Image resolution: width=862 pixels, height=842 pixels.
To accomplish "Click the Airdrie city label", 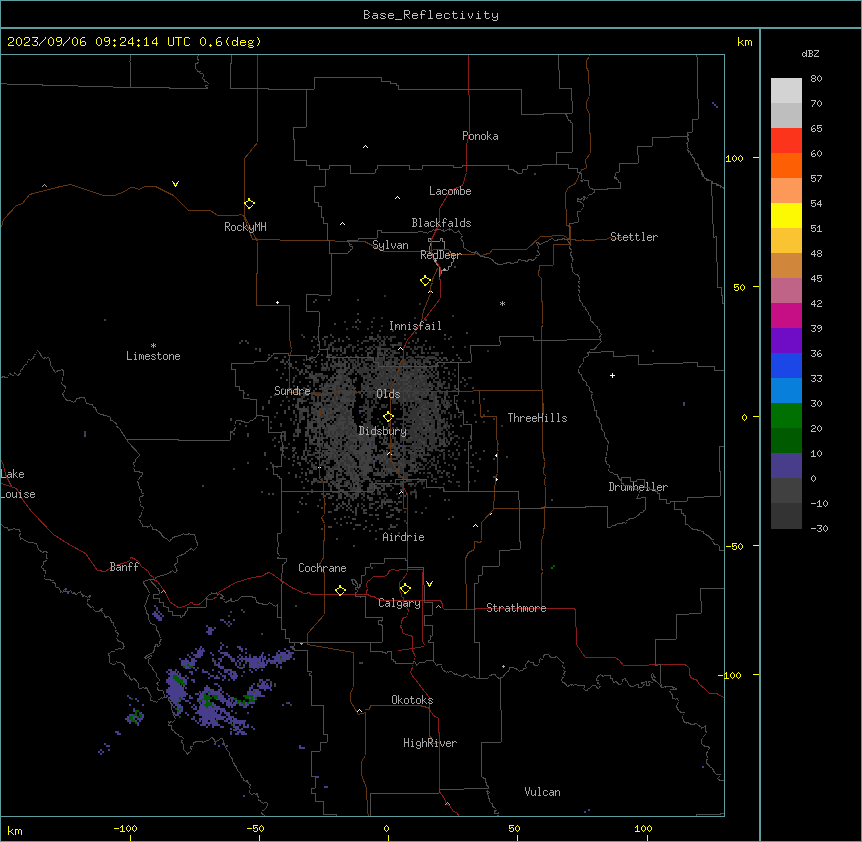I will [x=403, y=537].
